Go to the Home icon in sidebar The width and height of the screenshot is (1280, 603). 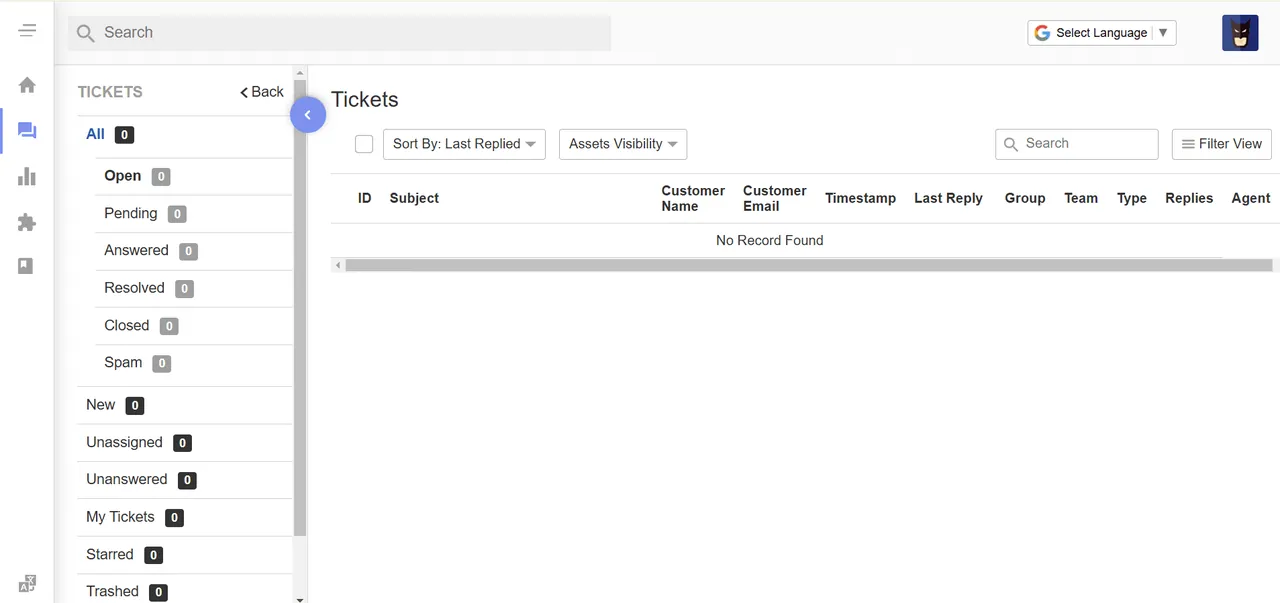click(x=27, y=85)
